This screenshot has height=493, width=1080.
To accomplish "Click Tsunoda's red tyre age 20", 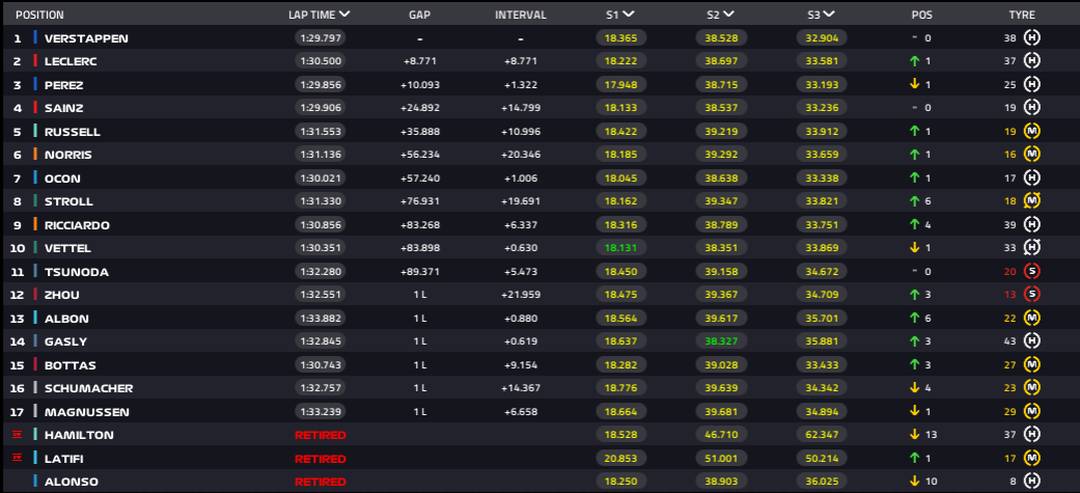I will click(x=1010, y=272).
